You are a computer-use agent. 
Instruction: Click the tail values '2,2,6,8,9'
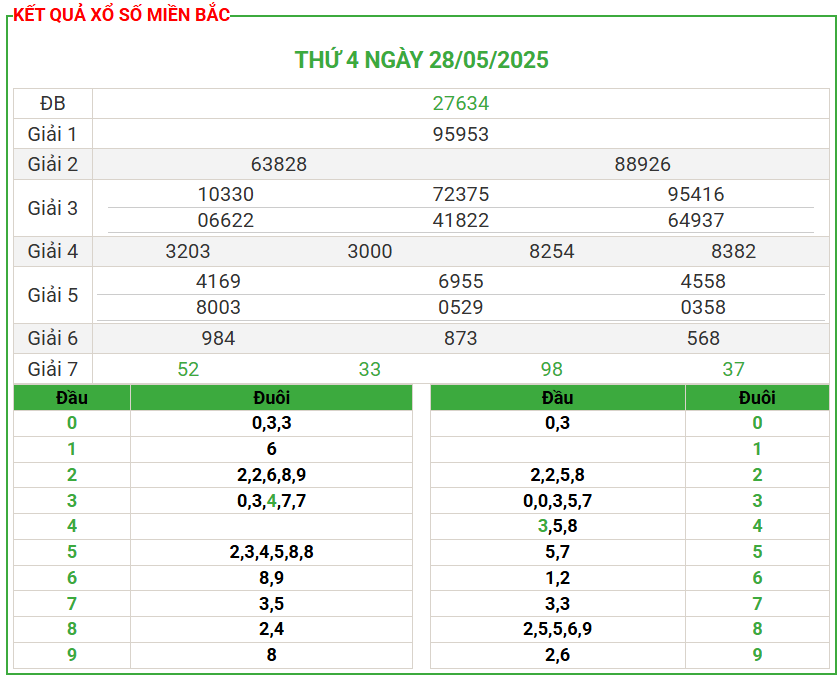[271, 475]
